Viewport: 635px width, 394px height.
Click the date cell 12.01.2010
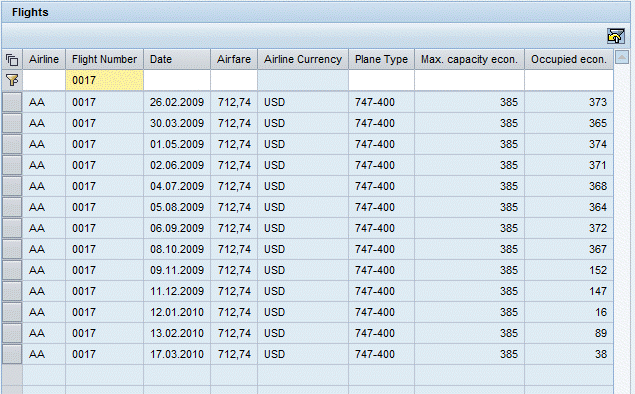pyautogui.click(x=177, y=312)
